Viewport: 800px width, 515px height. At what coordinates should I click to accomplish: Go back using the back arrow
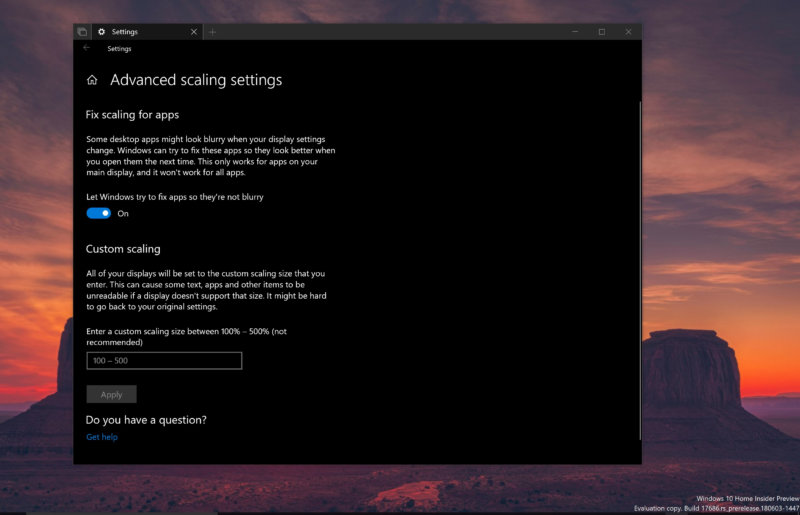[x=86, y=47]
